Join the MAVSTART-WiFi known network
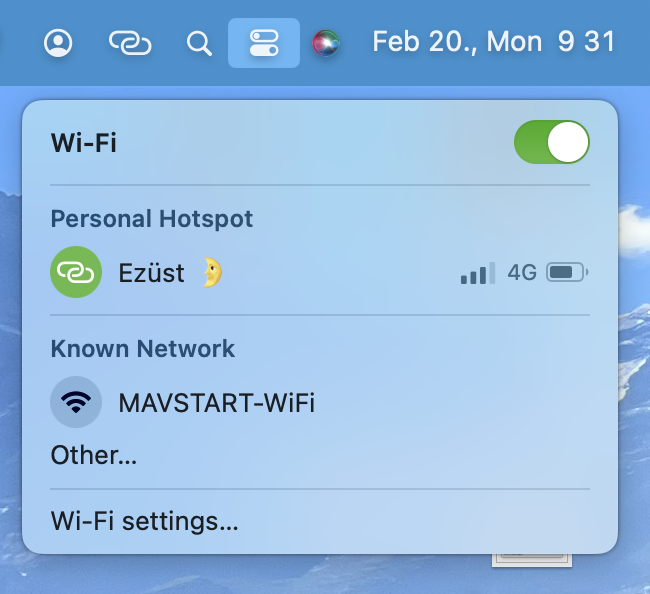 tap(320, 402)
